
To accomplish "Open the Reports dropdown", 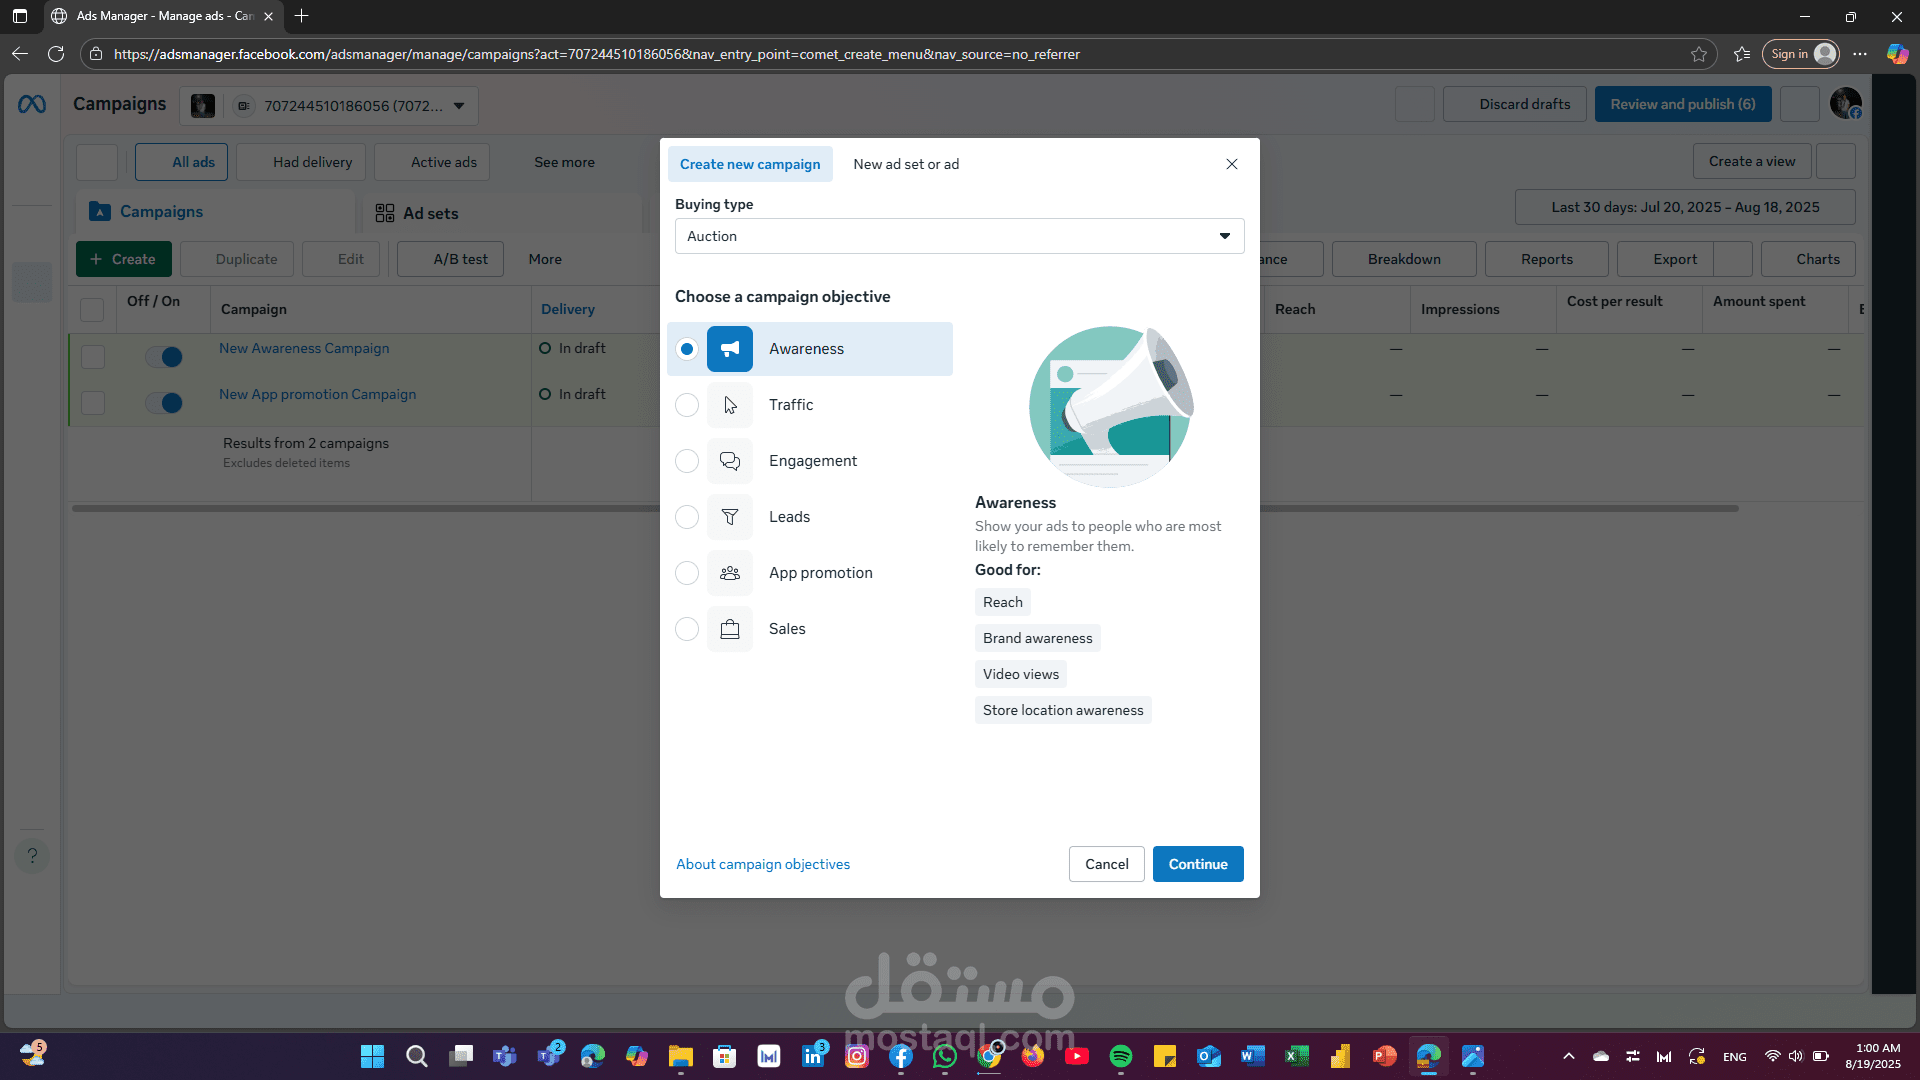I will click(1547, 259).
